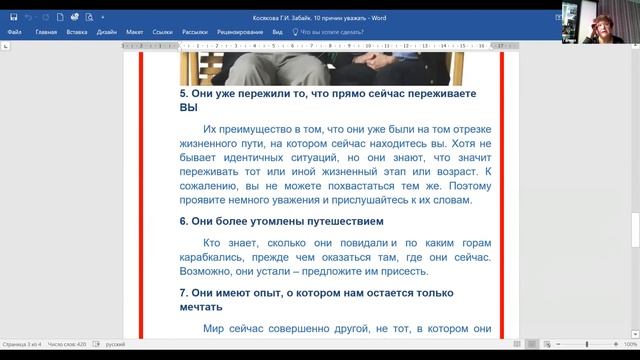The image size is (640, 360).
Task: Click paragraph starting 'Их преимущество в том'
Action: point(336,164)
